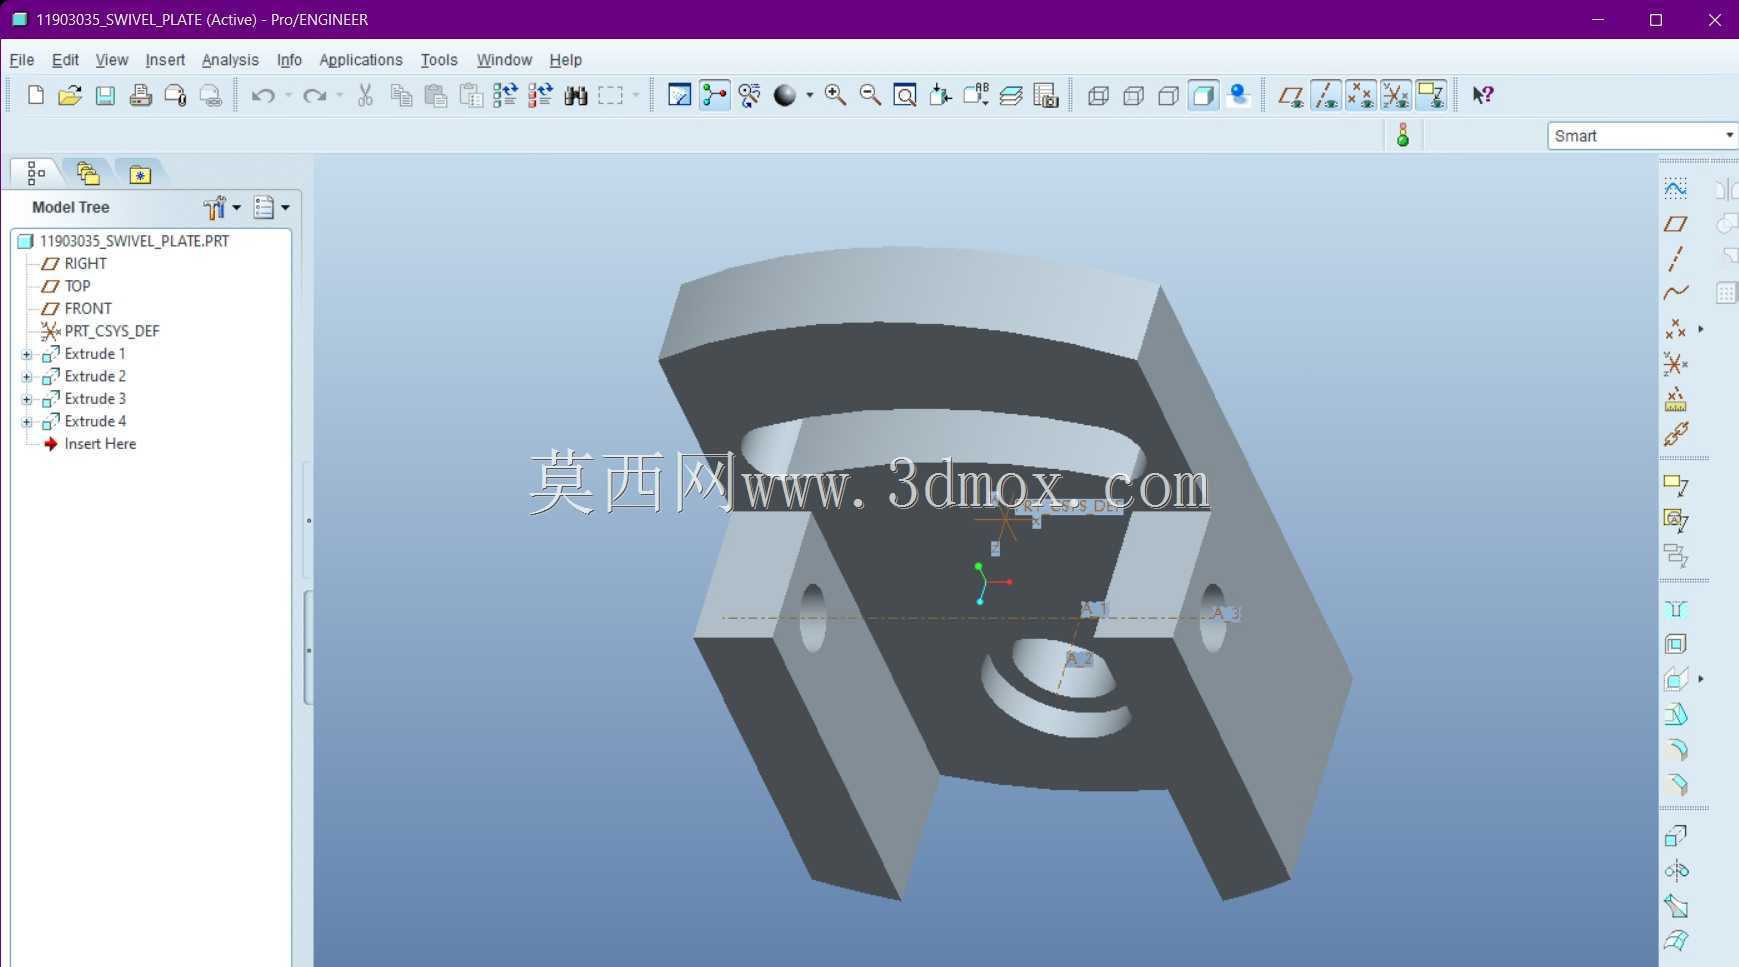Click the Zoom In magnifier
The width and height of the screenshot is (1739, 967).
pos(835,96)
